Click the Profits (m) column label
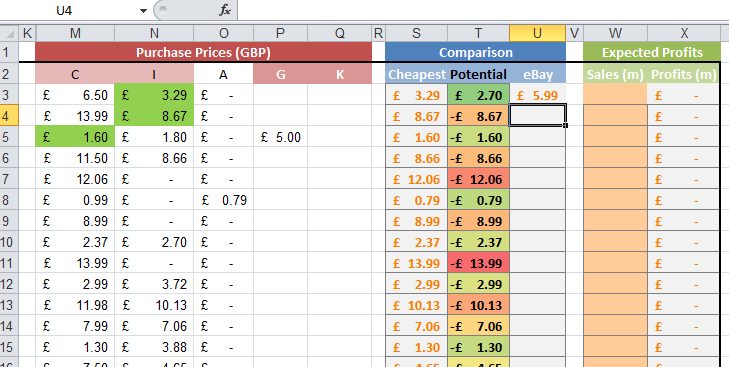Image resolution: width=729 pixels, height=367 pixels. pyautogui.click(x=684, y=74)
